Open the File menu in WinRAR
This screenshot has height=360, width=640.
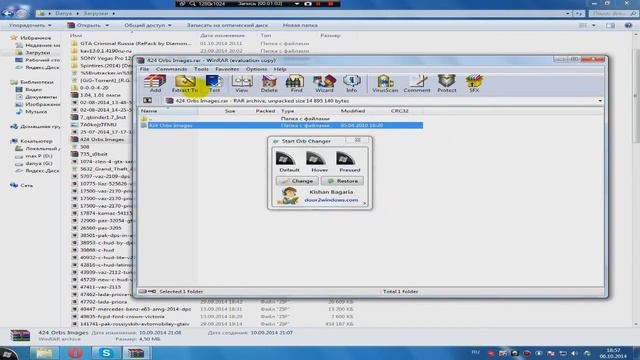pyautogui.click(x=144, y=69)
